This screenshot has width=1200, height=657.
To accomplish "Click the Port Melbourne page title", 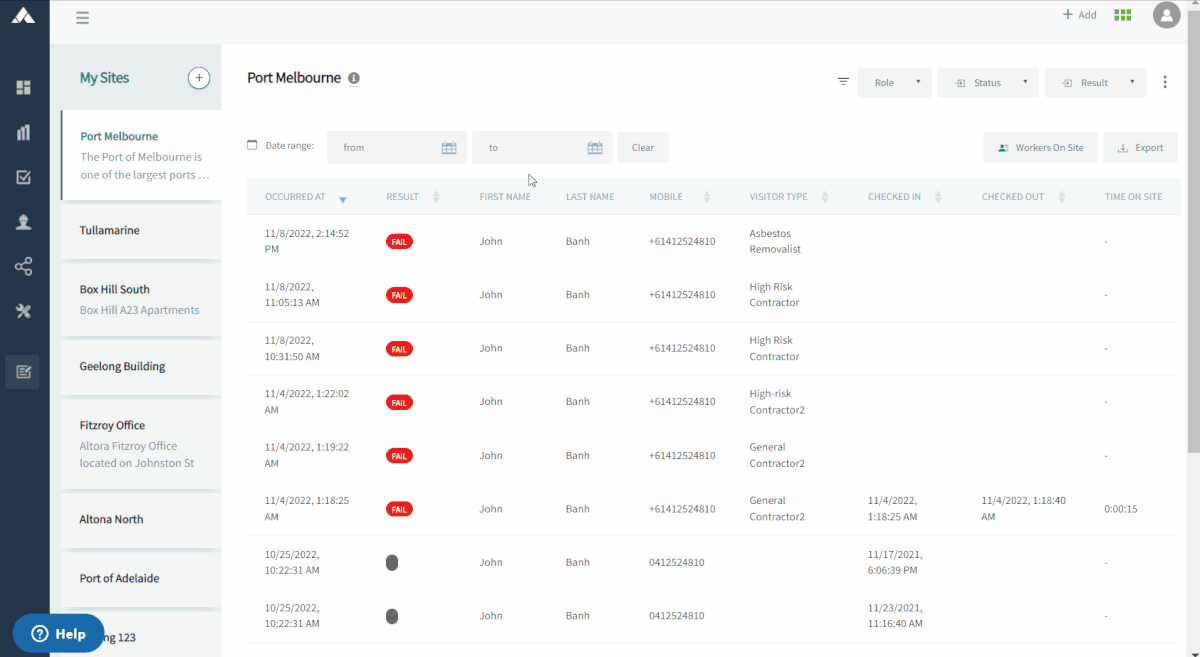I will click(294, 78).
